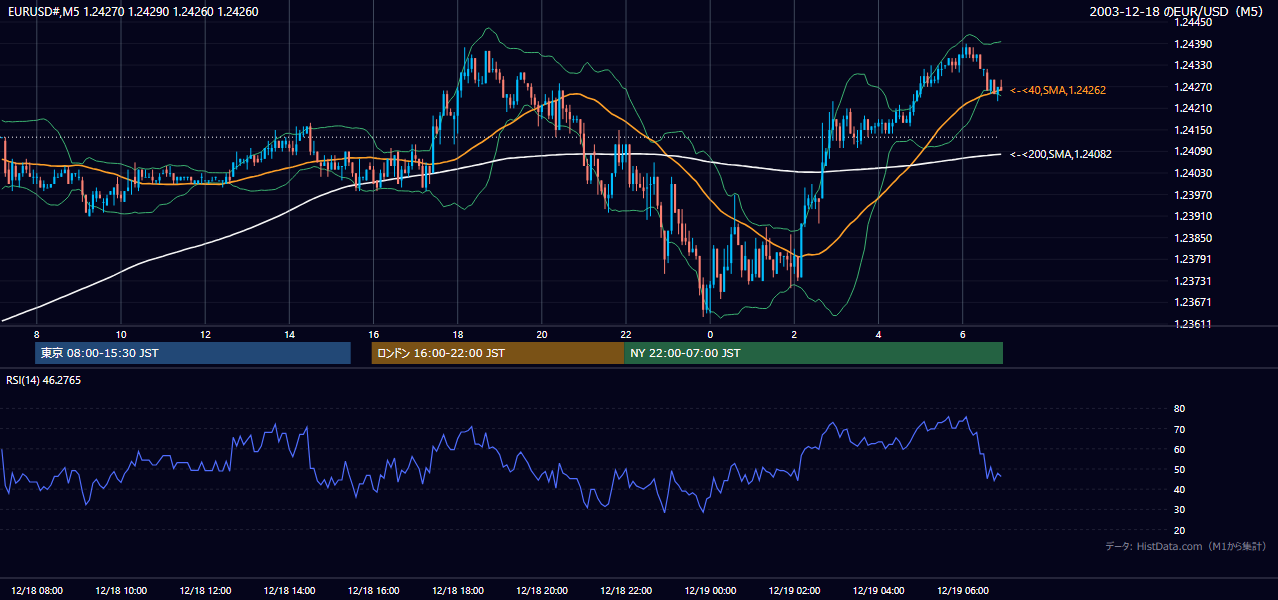Click hour tick 2 under price chart
The height and width of the screenshot is (600, 1278).
tap(794, 334)
